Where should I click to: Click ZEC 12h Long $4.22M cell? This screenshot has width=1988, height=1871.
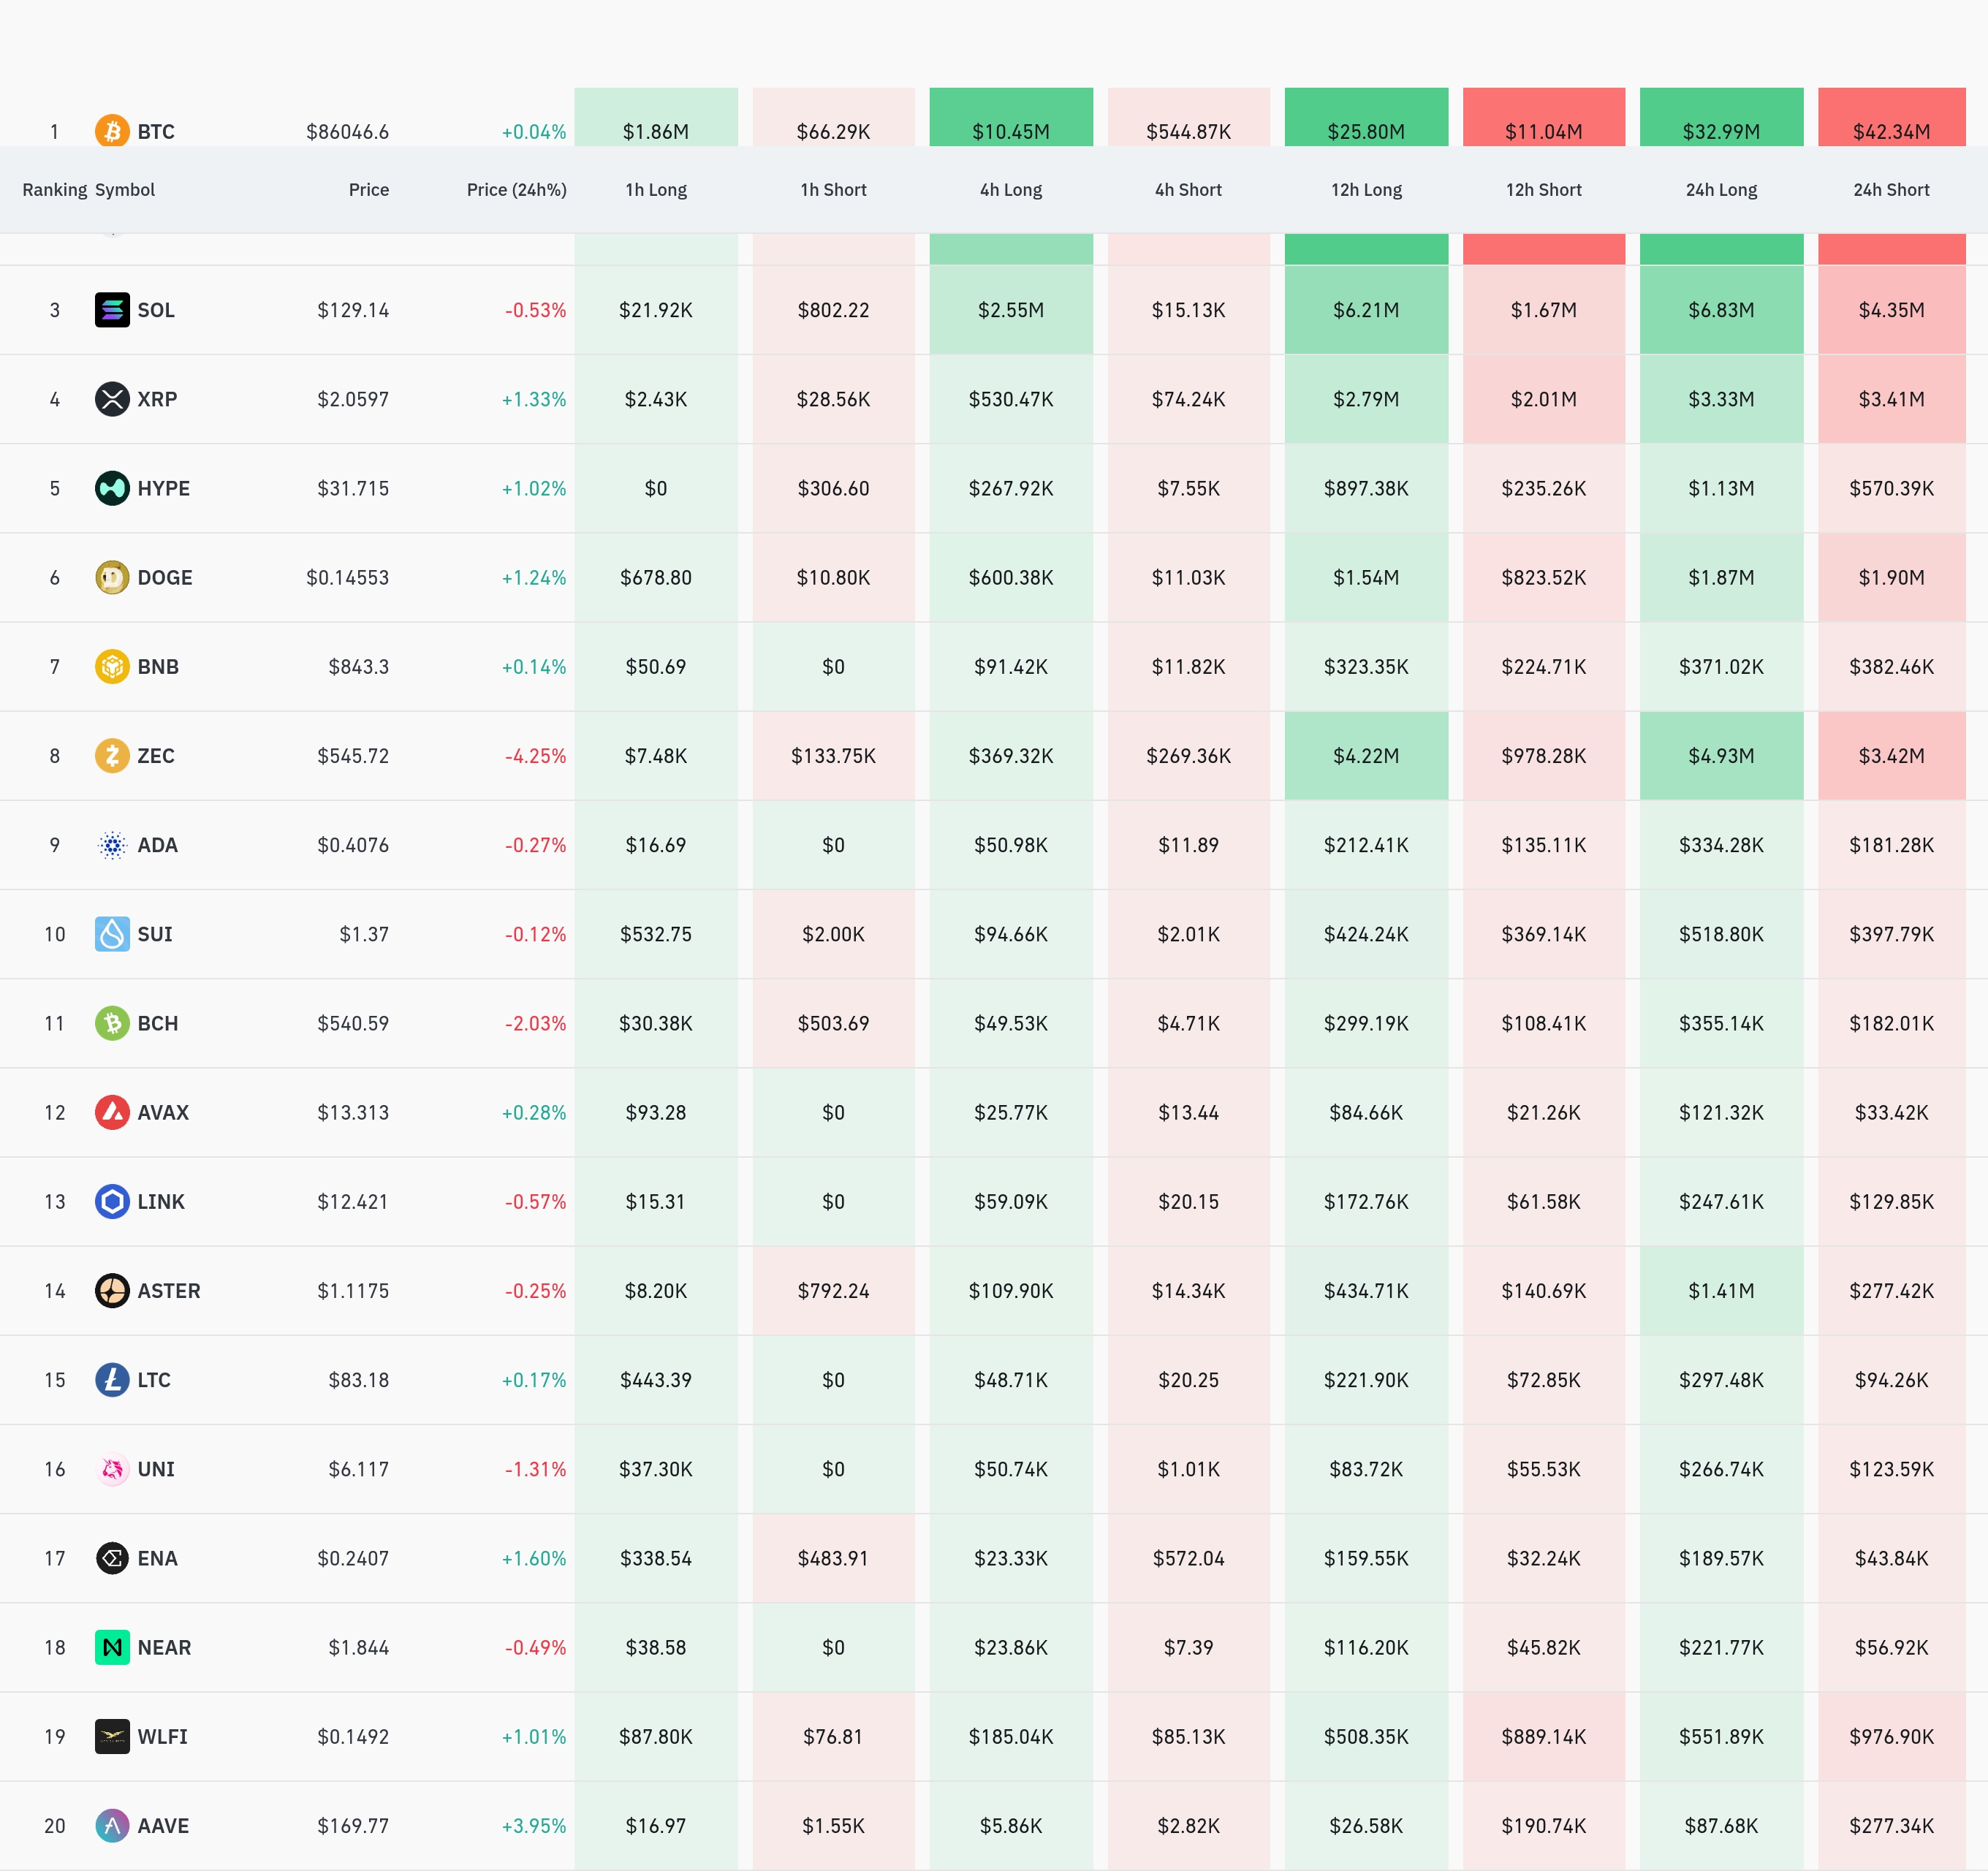[x=1365, y=756]
